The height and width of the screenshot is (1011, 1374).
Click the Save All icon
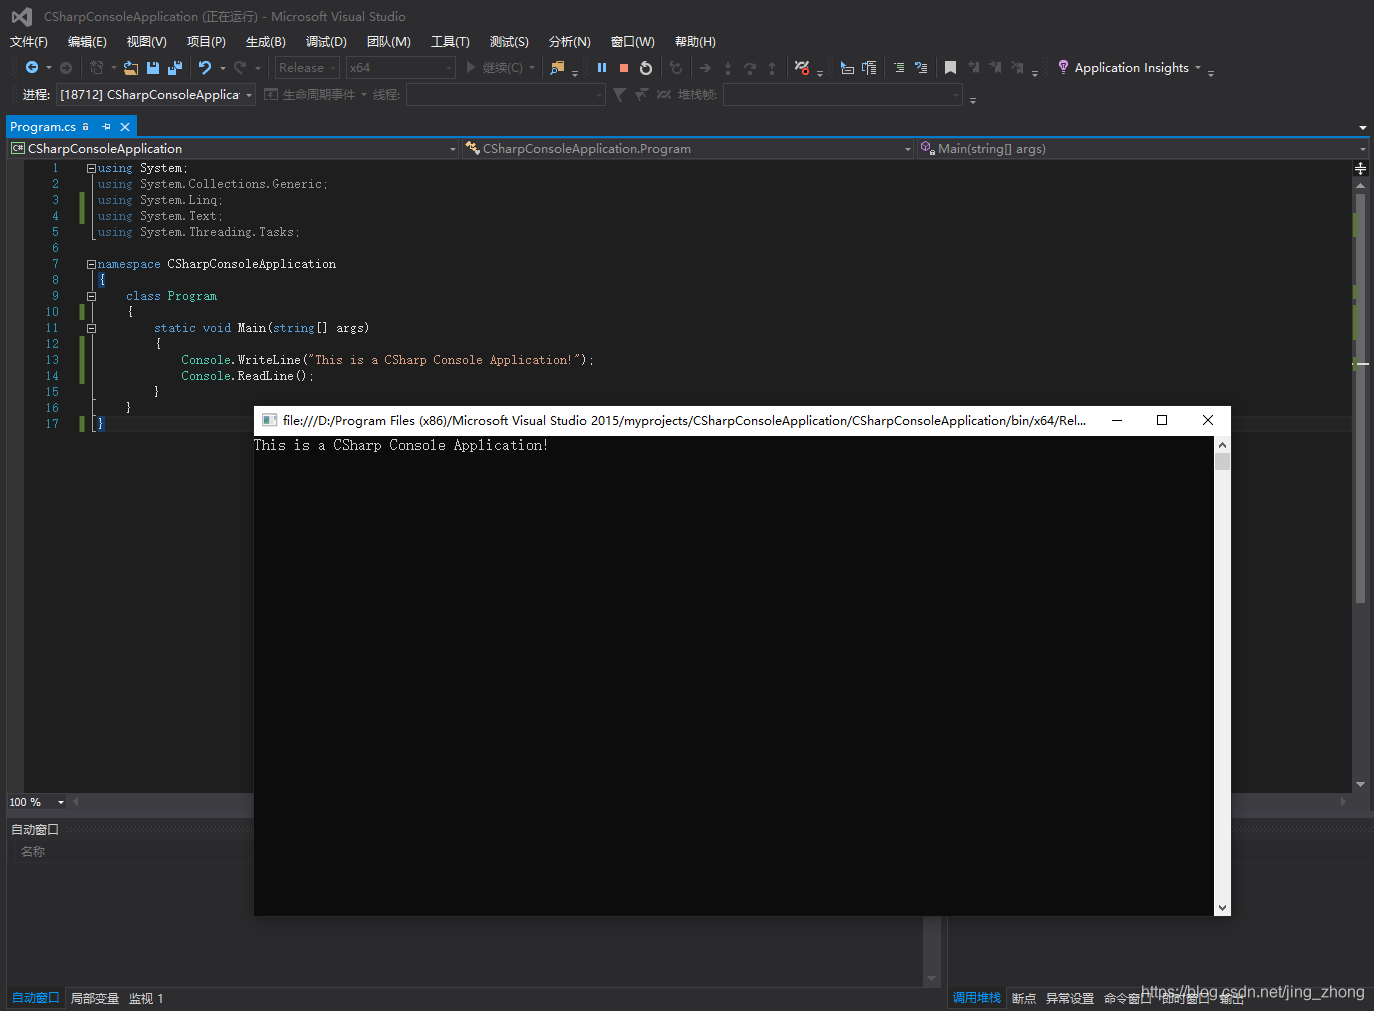tap(175, 68)
